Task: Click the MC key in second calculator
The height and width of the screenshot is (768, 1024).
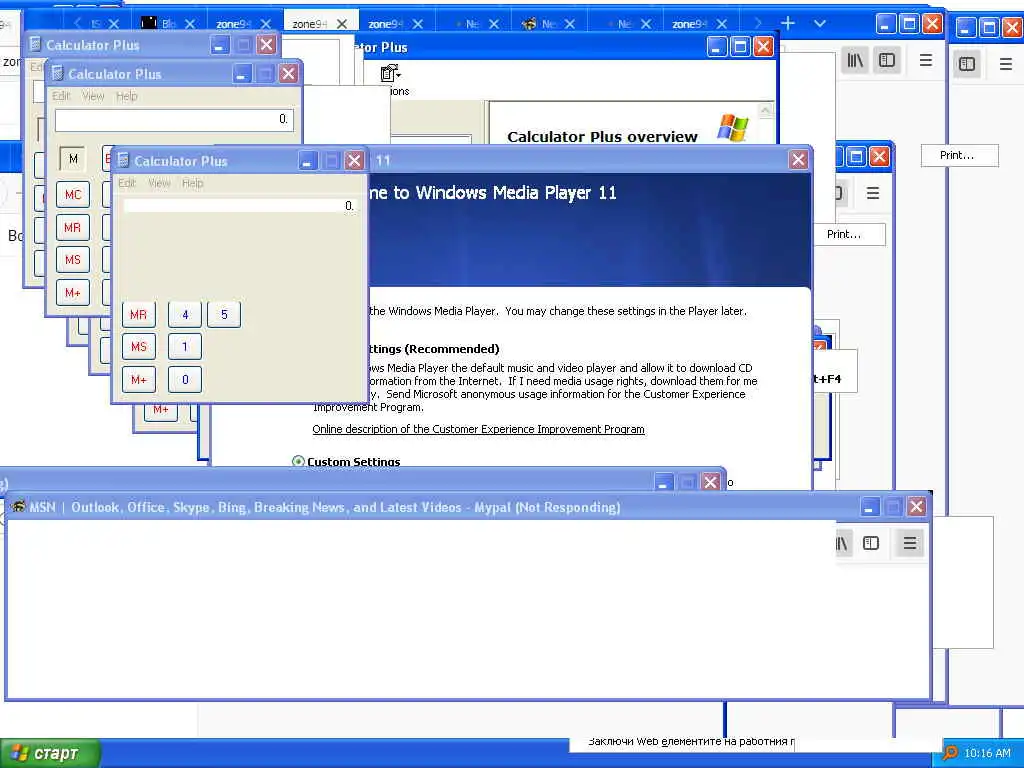Action: coord(72,195)
